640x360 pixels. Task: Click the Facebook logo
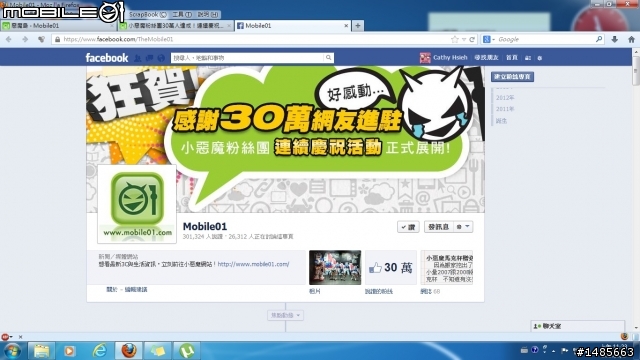point(107,58)
